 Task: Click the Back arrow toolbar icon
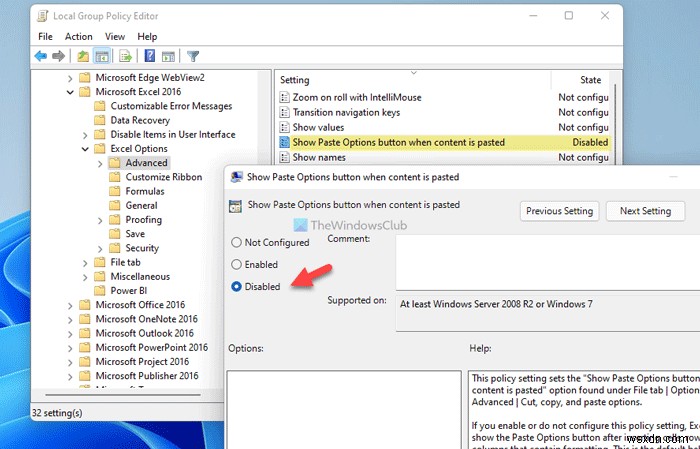pyautogui.click(x=41, y=56)
